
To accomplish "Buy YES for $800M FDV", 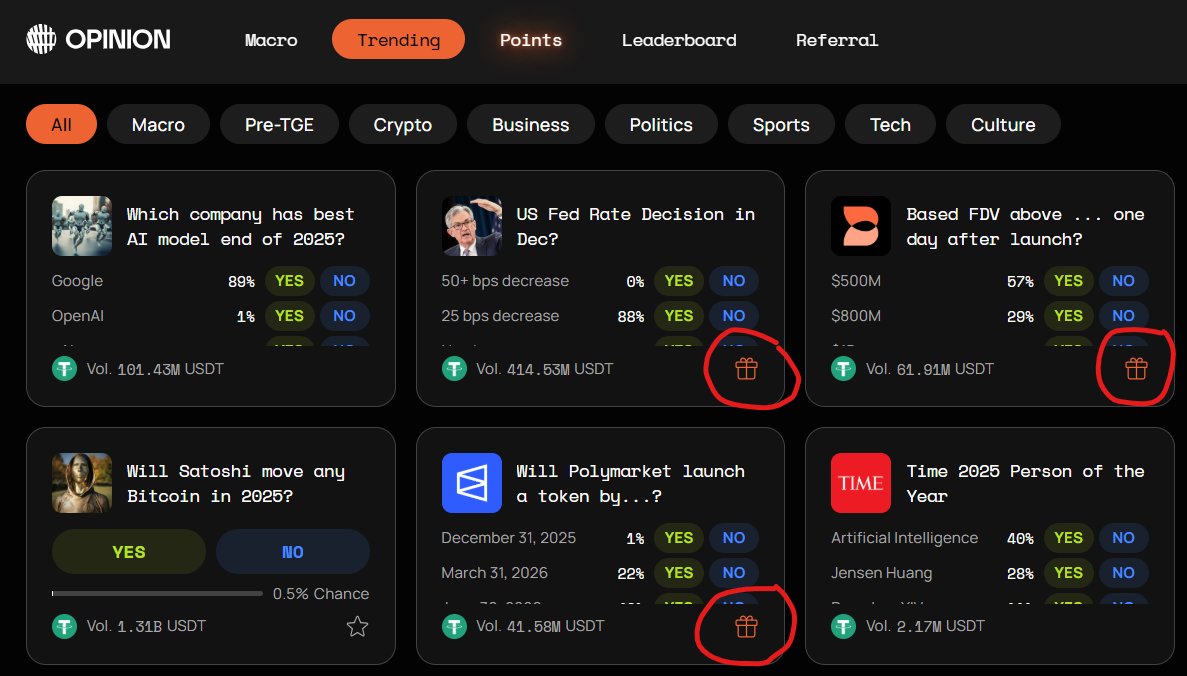I will point(1068,316).
